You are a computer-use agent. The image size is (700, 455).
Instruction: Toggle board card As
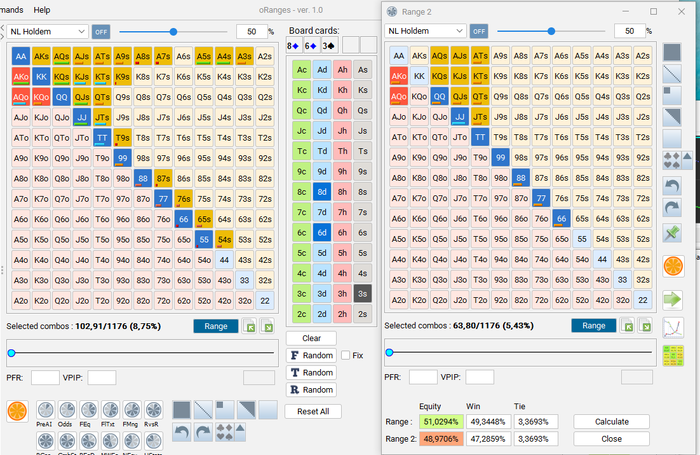(362, 70)
